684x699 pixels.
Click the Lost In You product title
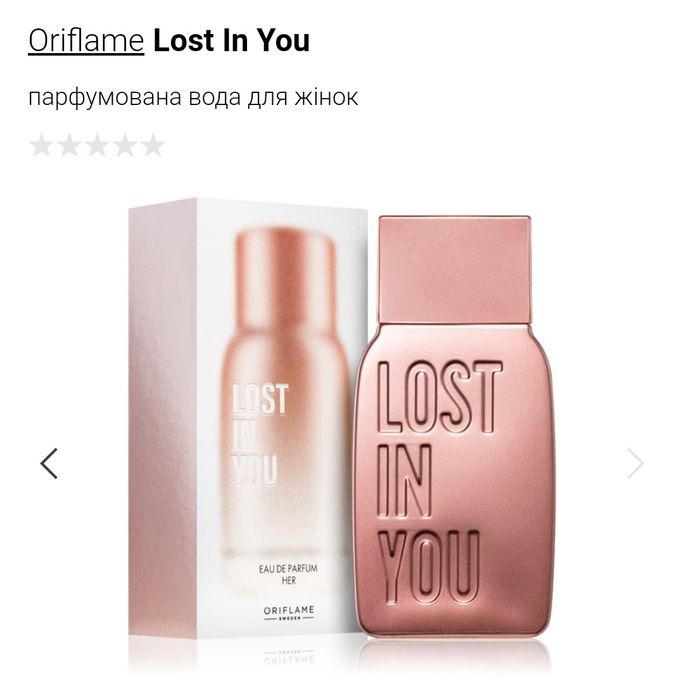[231, 41]
